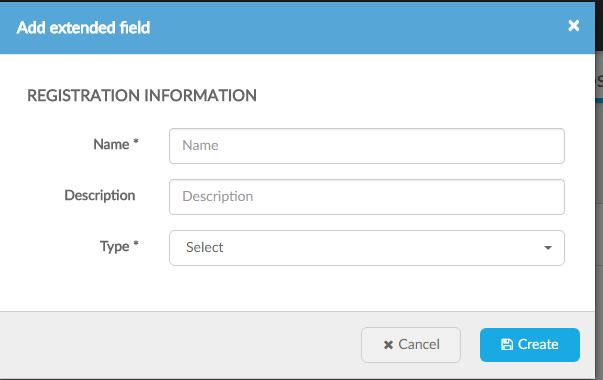Screen dimensions: 603x380
Task: Open the Type Select dropdown
Action: 367,248
